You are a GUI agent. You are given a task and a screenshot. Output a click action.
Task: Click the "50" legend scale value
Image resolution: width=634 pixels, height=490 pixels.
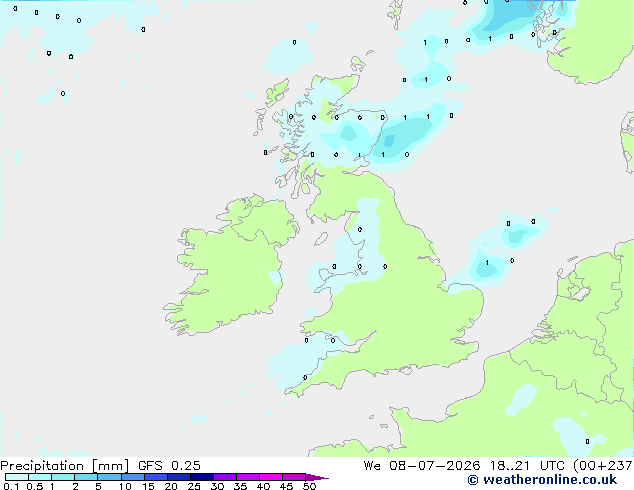309,486
